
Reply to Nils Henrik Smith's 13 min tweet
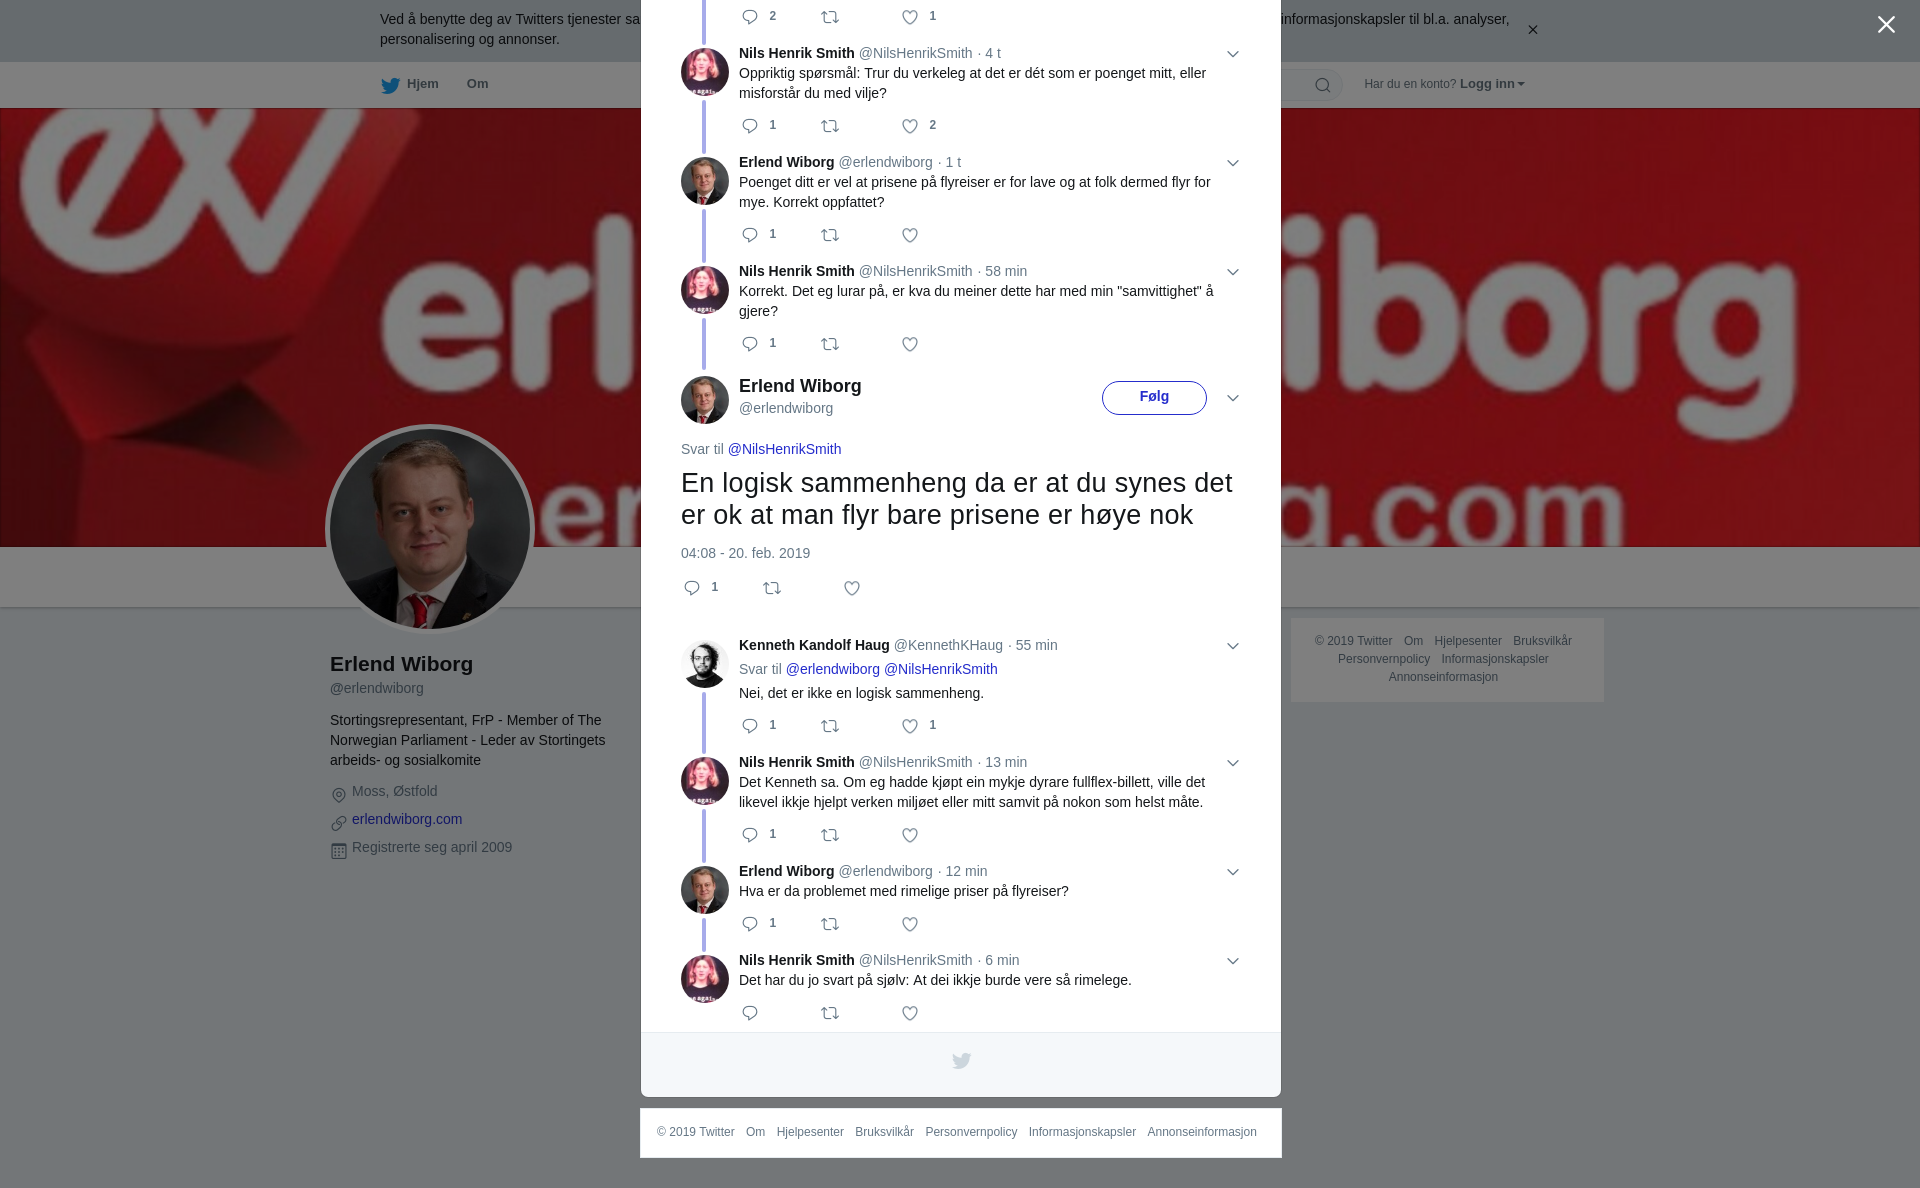click(750, 835)
